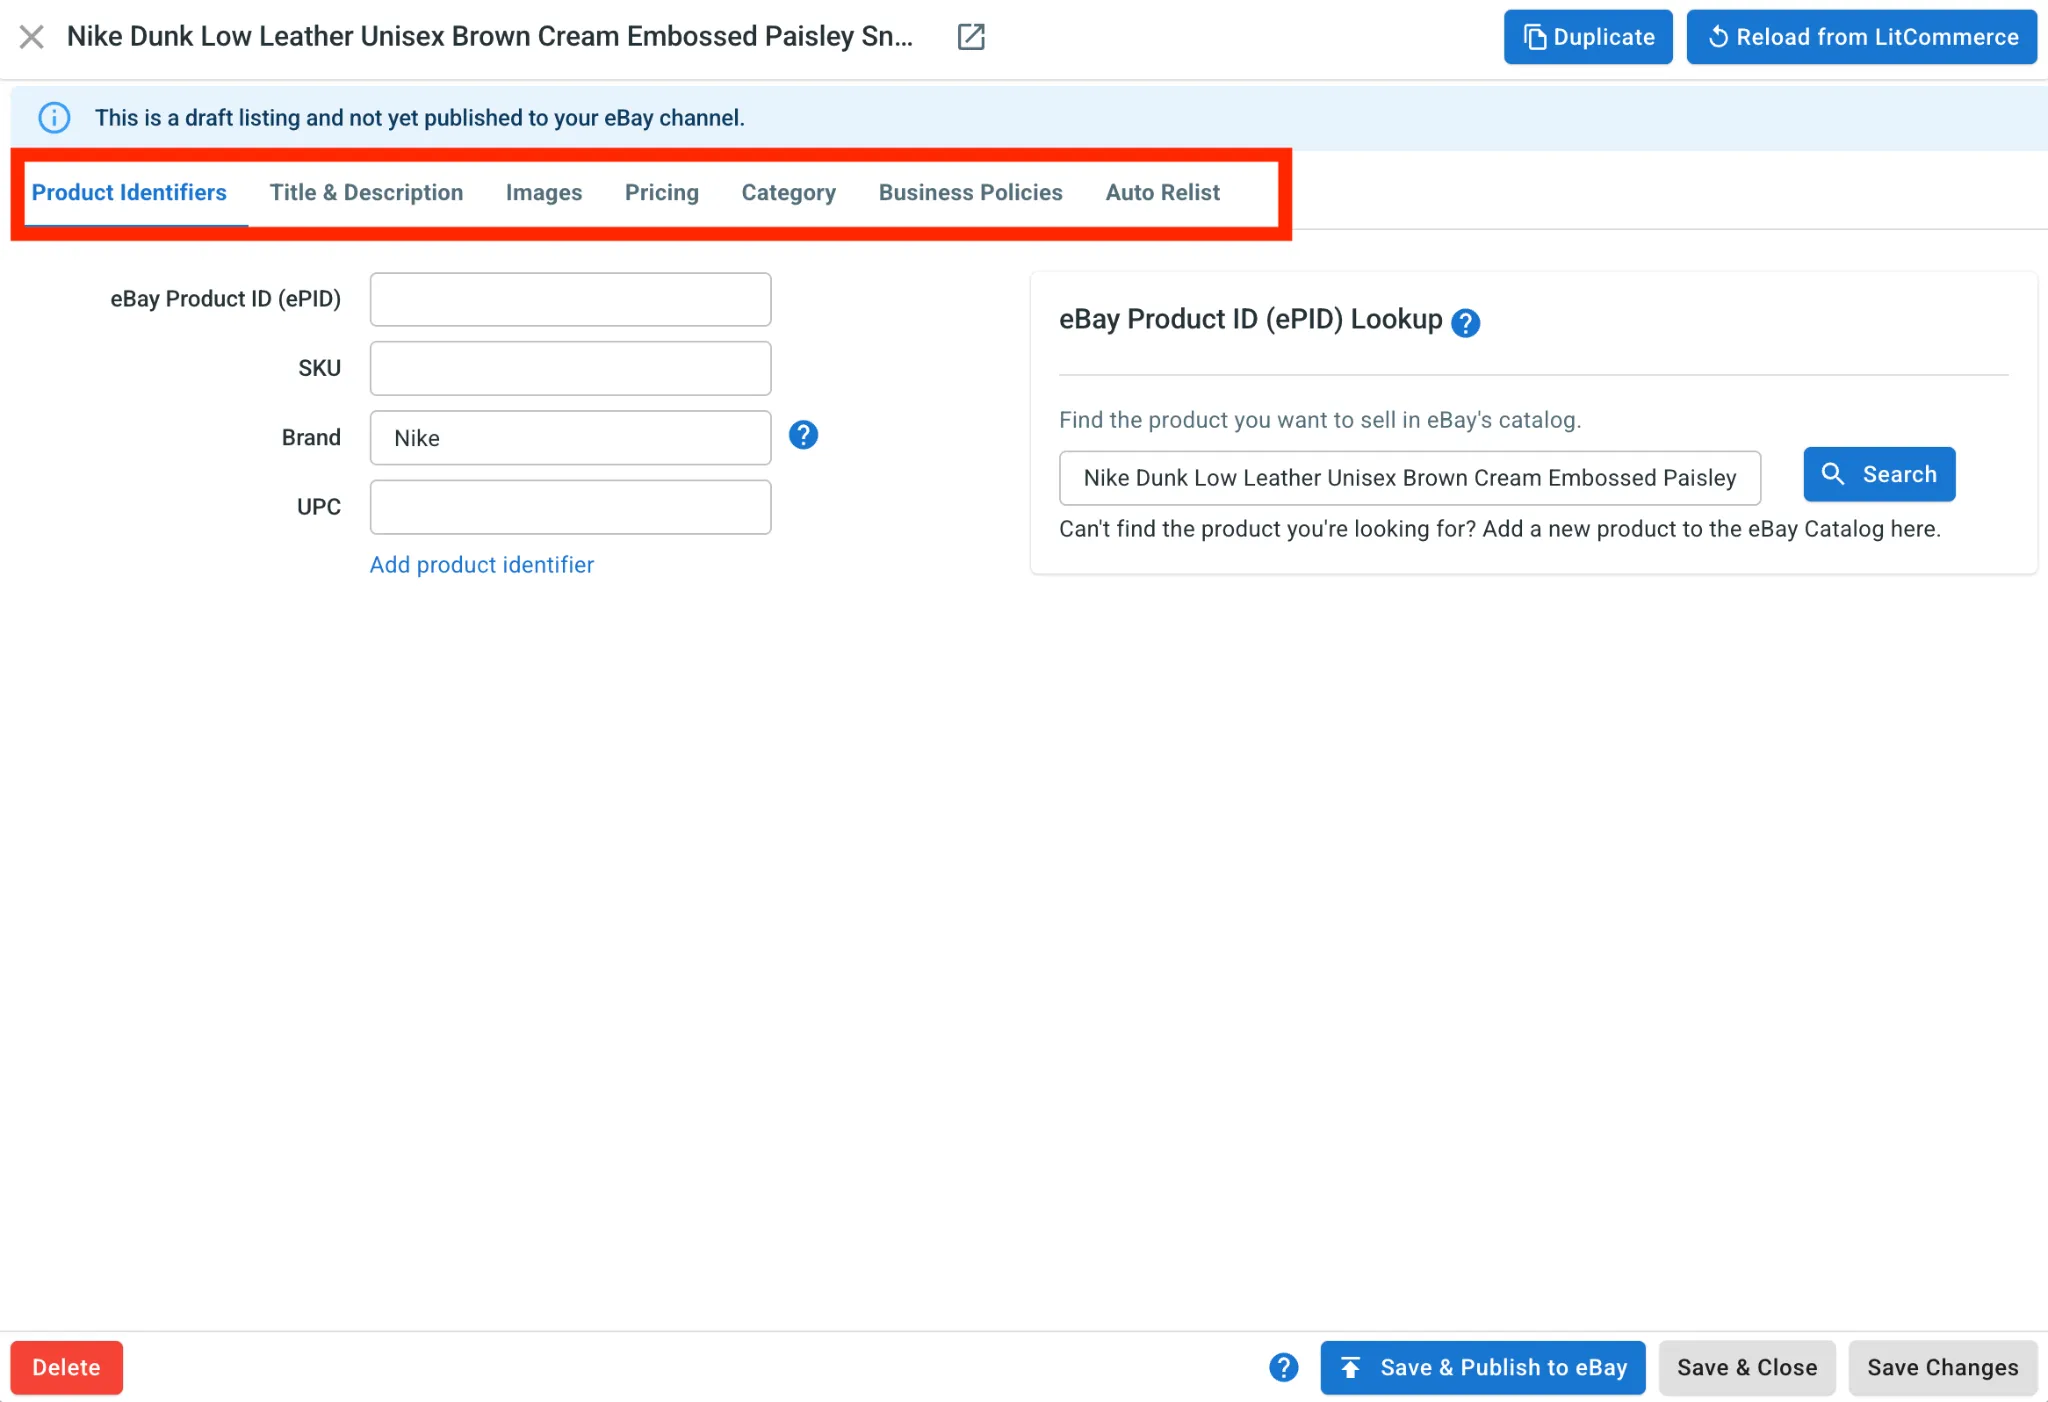This screenshot has width=2048, height=1402.
Task: Focus the UPC input field
Action: pyautogui.click(x=570, y=507)
